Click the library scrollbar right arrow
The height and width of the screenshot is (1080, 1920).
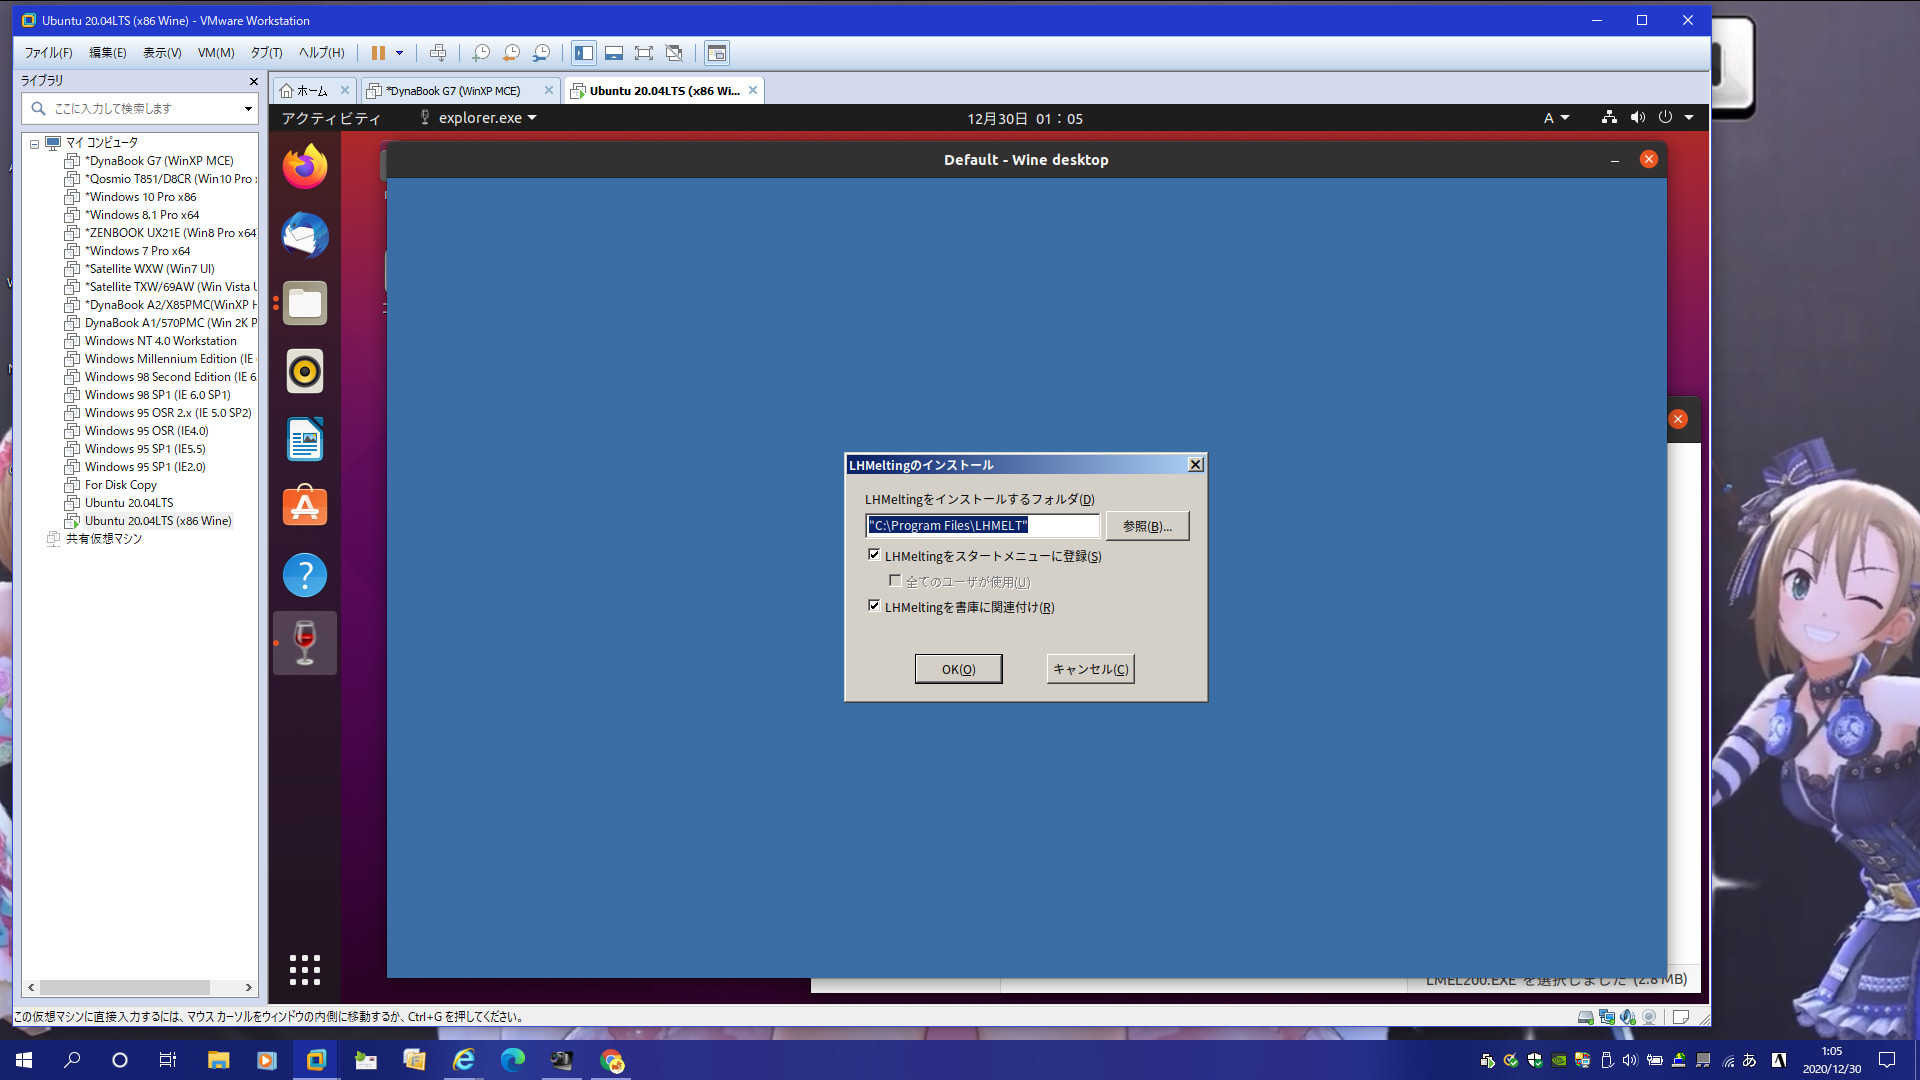point(249,987)
